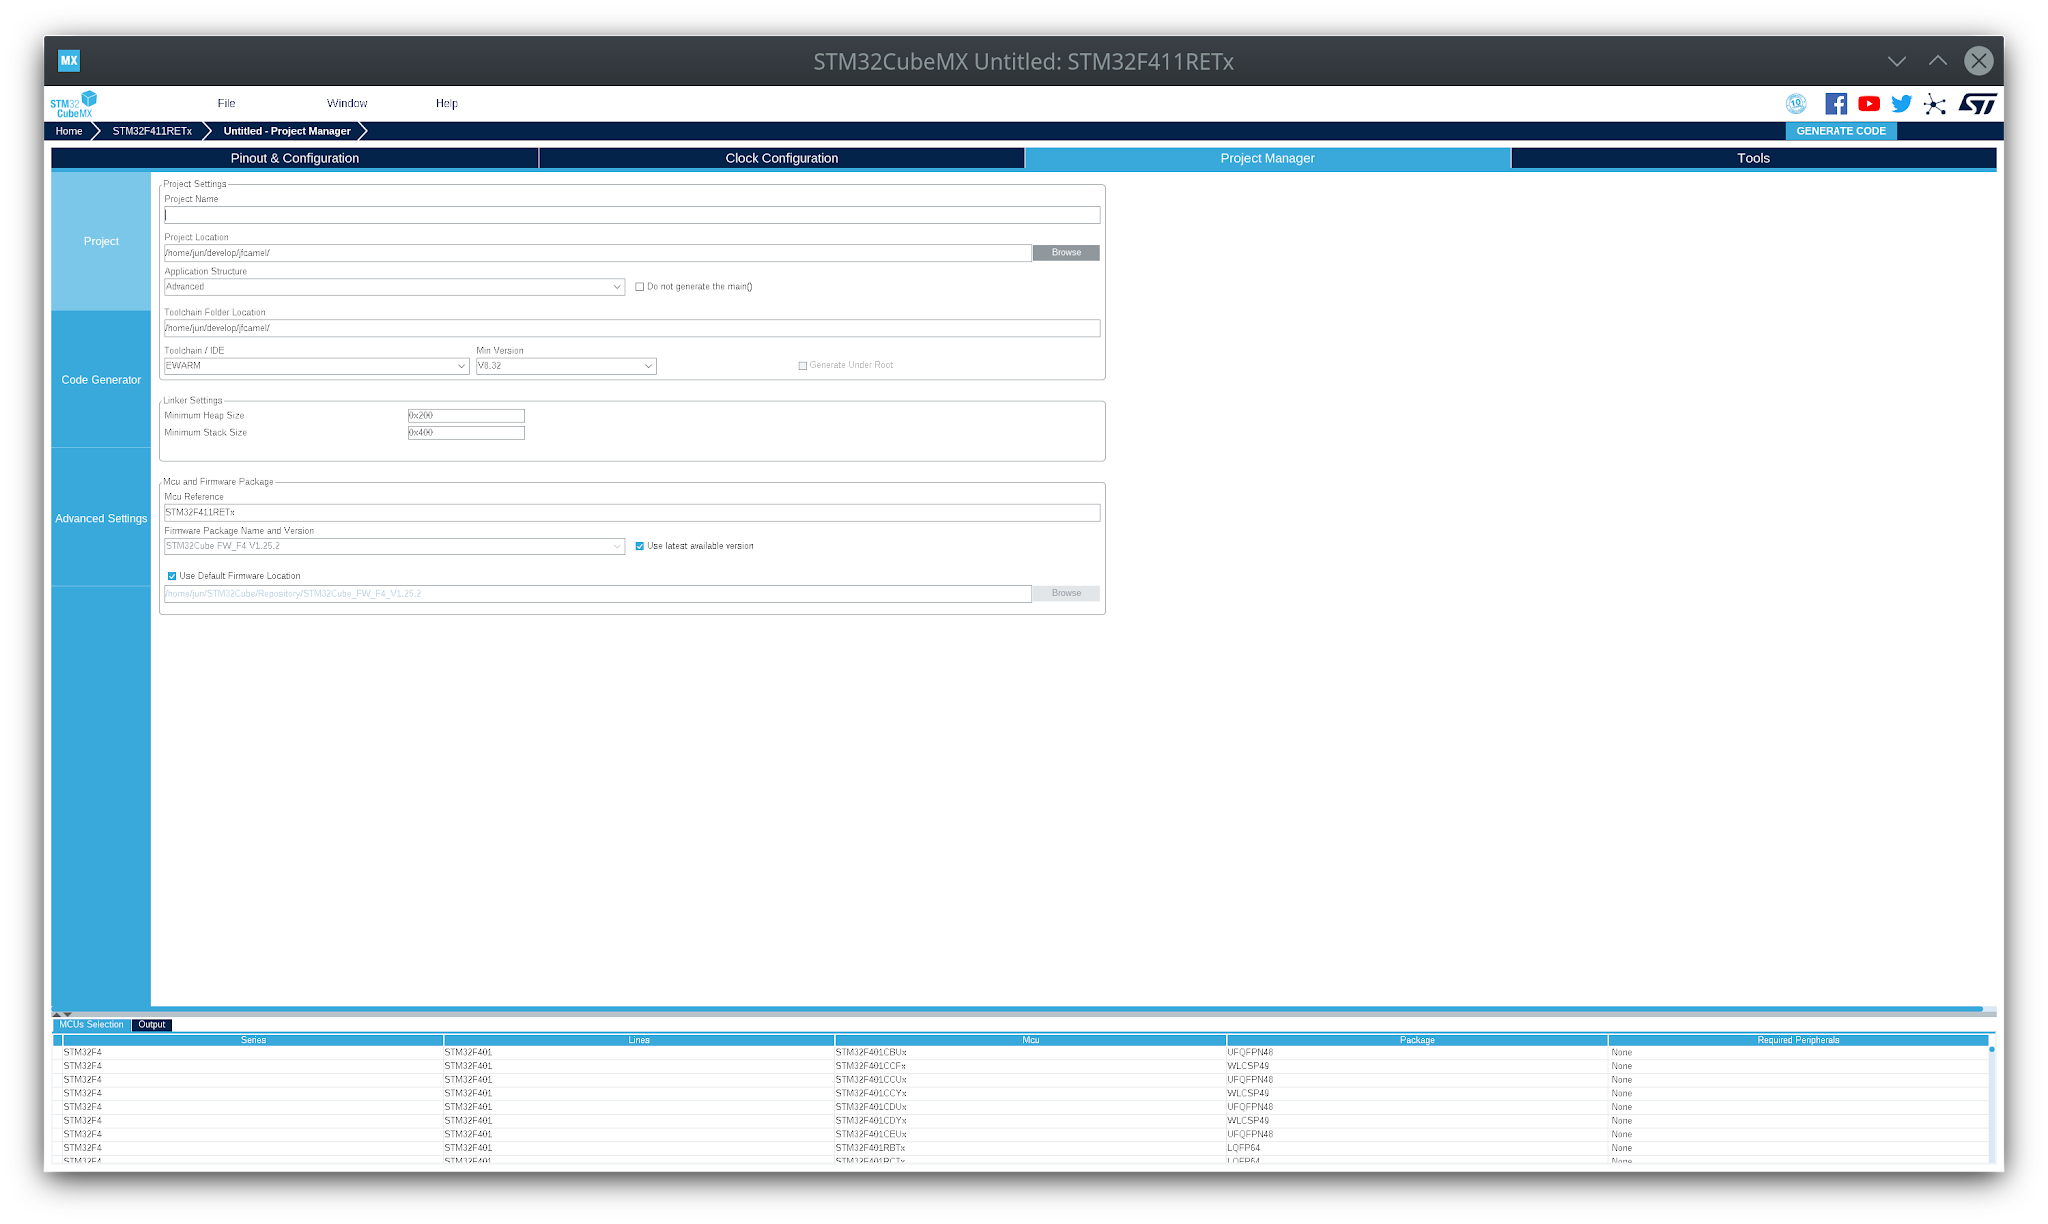
Task: Toggle 'Generate Under Root' checkbox
Action: 803,366
